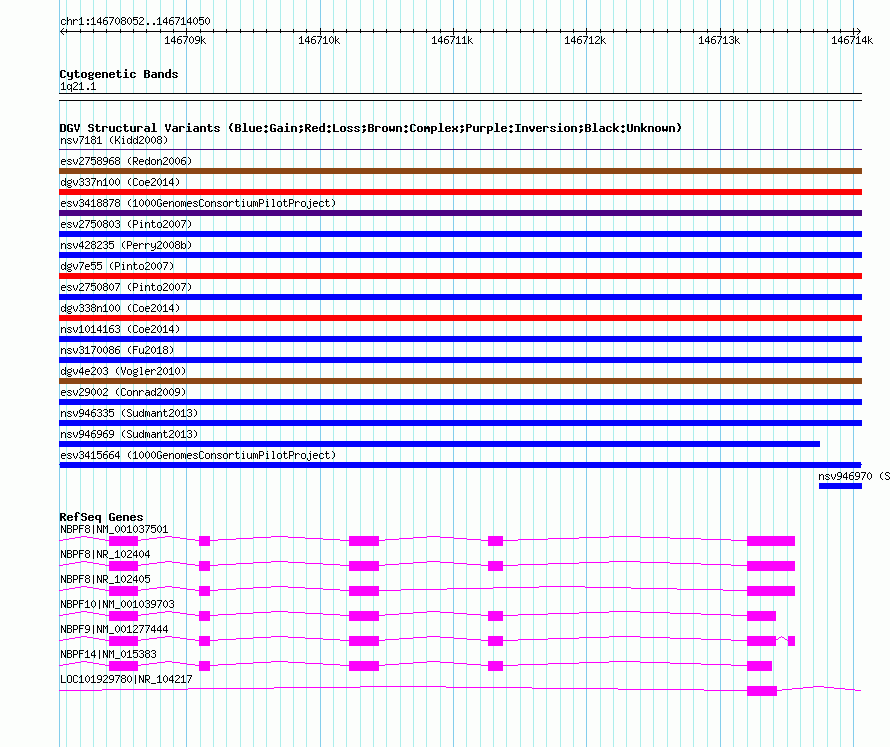Click the 146713k ruler tick label

click(x=719, y=40)
